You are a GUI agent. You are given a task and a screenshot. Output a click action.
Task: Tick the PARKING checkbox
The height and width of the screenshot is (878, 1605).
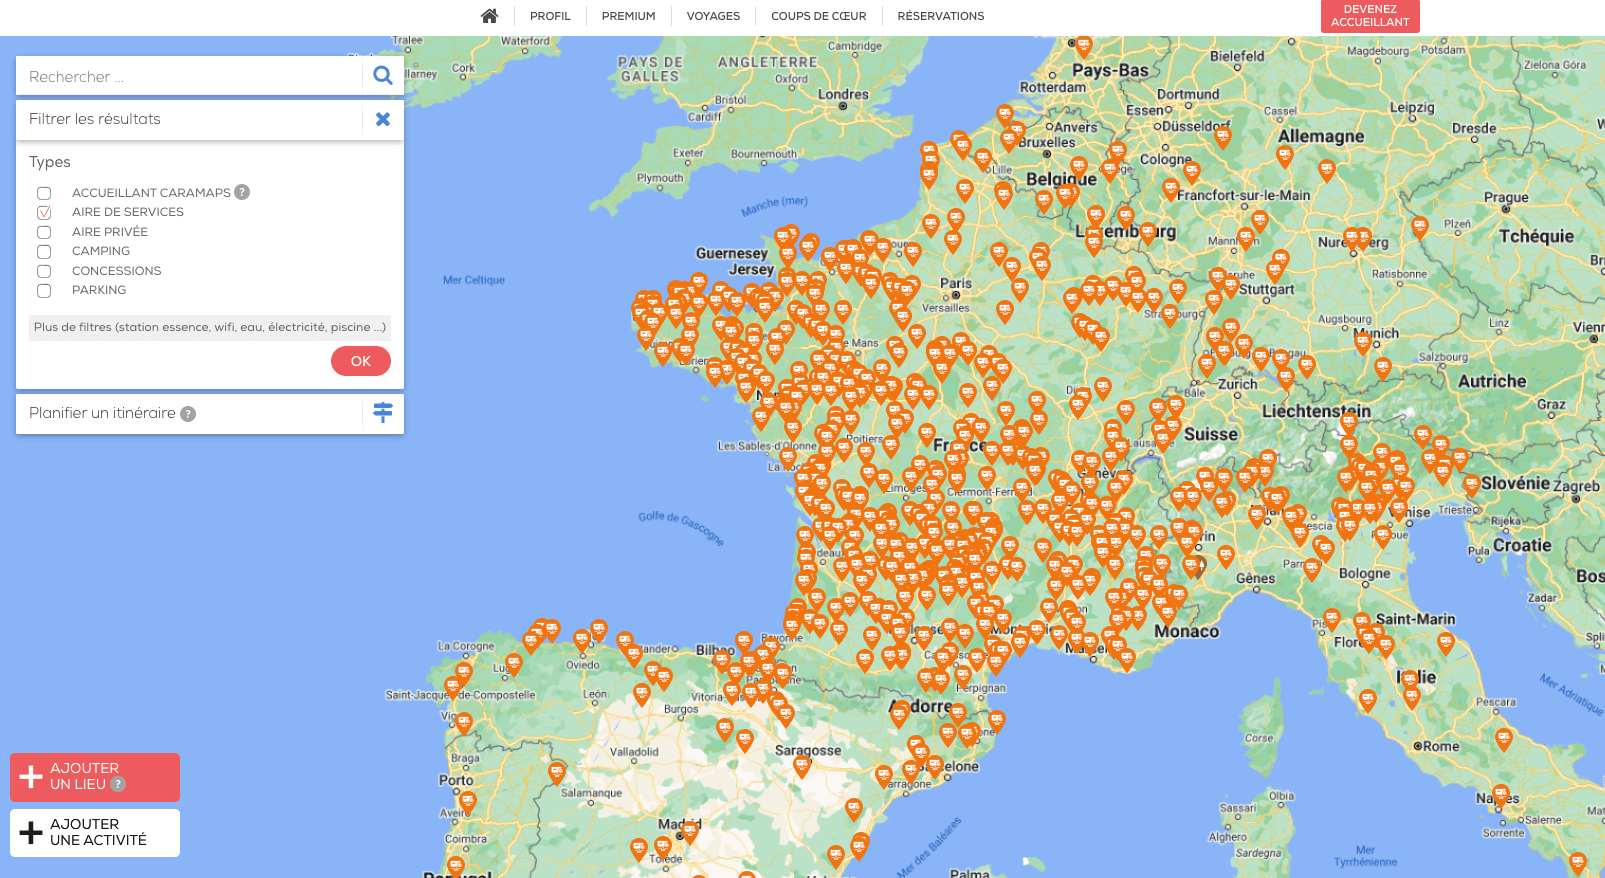click(44, 291)
